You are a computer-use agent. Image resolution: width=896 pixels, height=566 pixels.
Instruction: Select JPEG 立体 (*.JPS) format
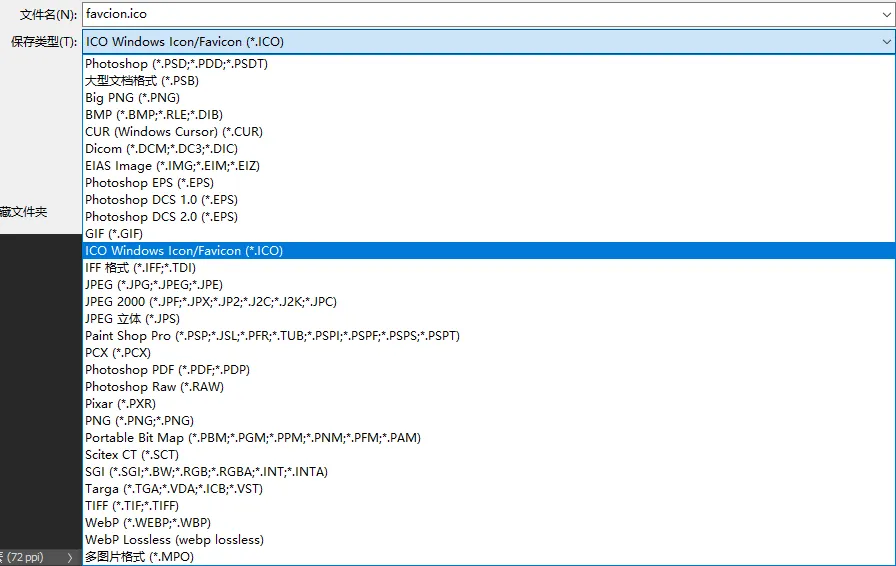489,318
